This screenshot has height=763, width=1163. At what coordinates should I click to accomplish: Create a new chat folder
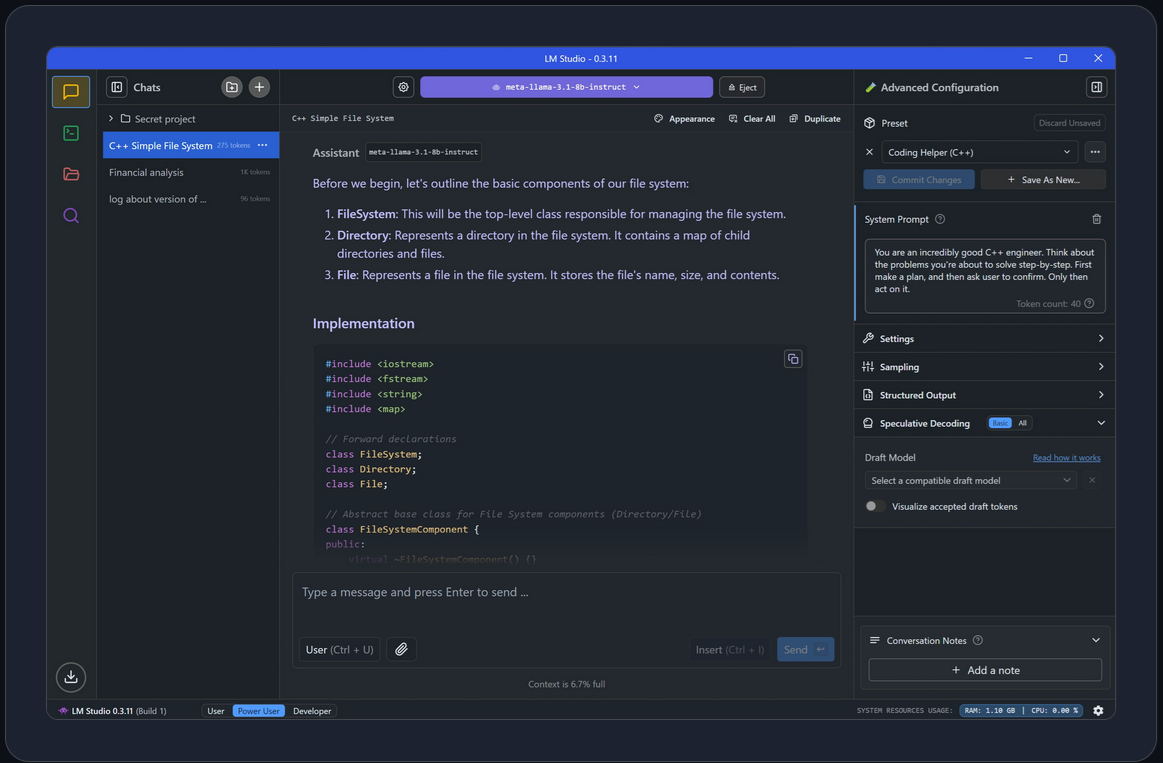[x=232, y=87]
